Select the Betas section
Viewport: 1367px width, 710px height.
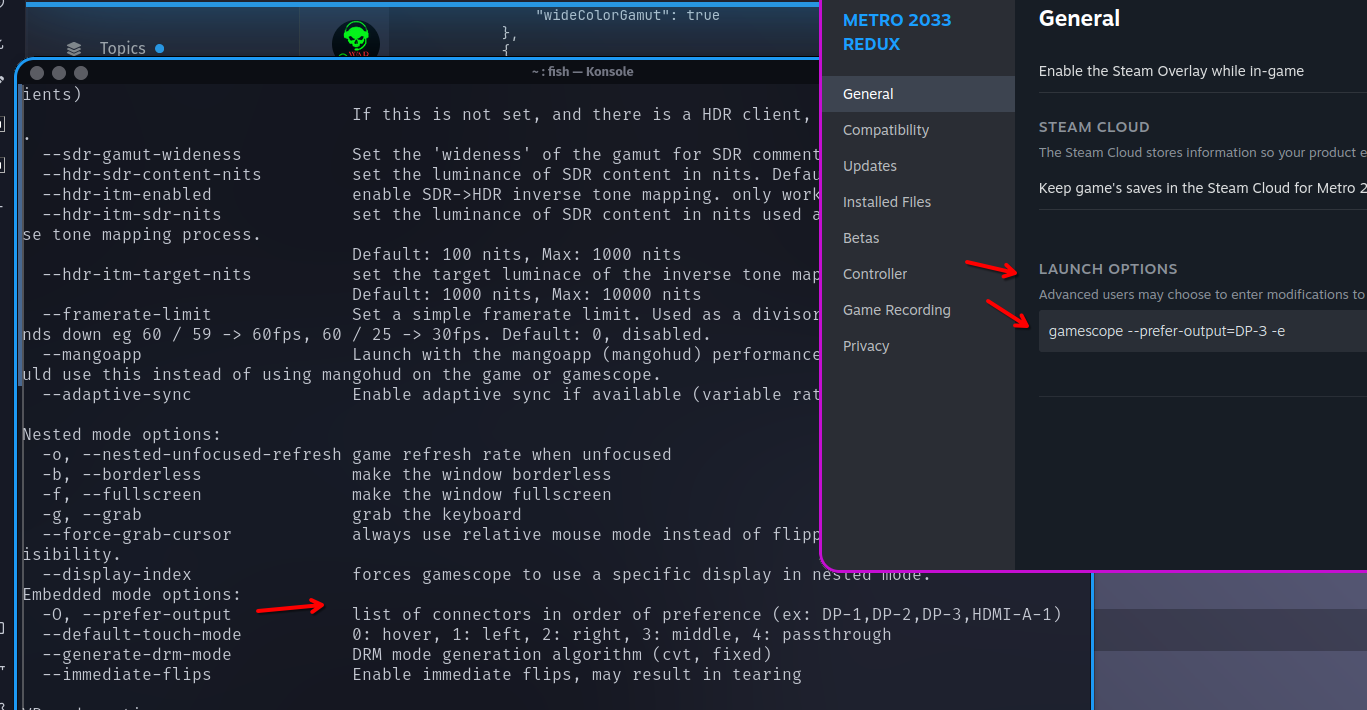tap(861, 238)
